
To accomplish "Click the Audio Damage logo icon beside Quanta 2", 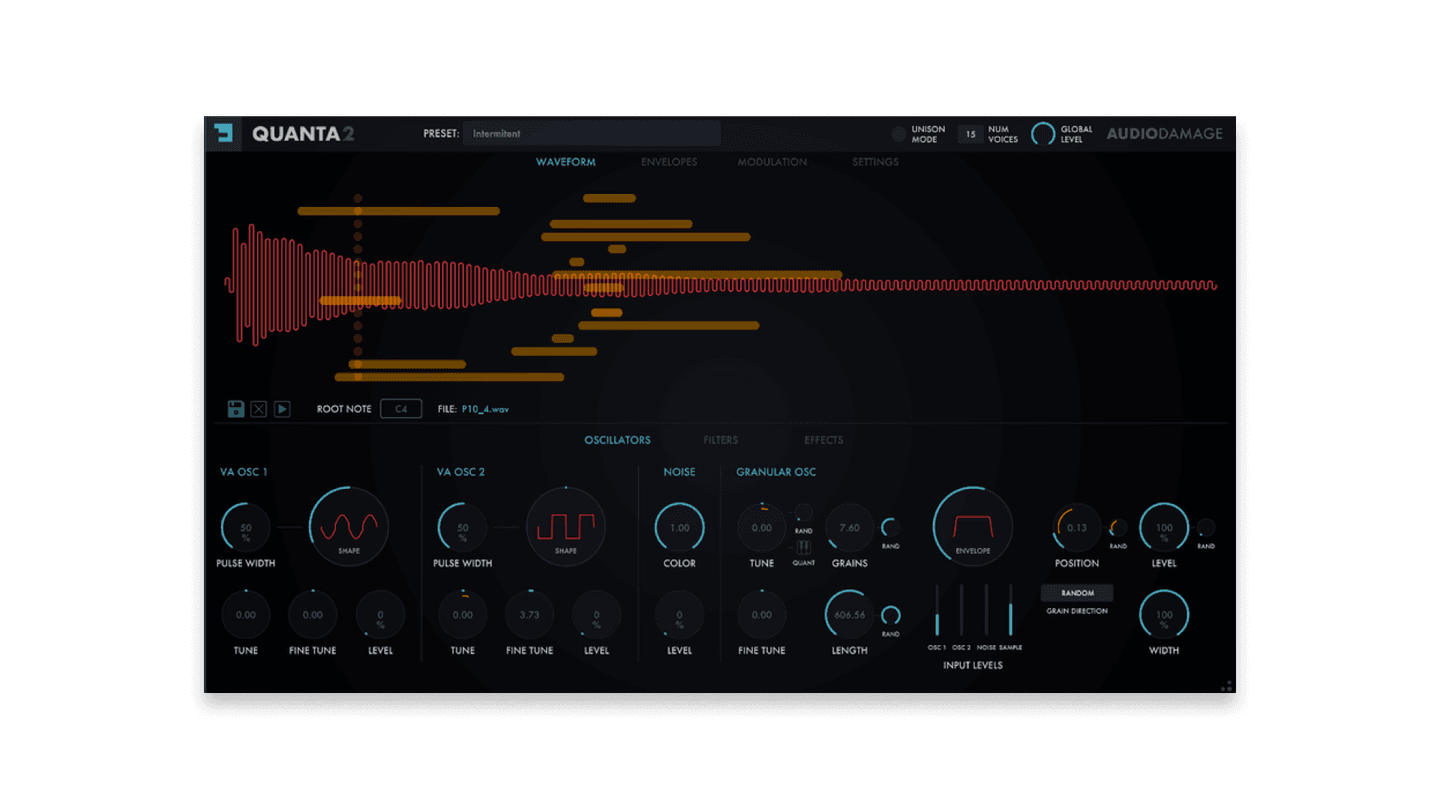I will tap(223, 133).
